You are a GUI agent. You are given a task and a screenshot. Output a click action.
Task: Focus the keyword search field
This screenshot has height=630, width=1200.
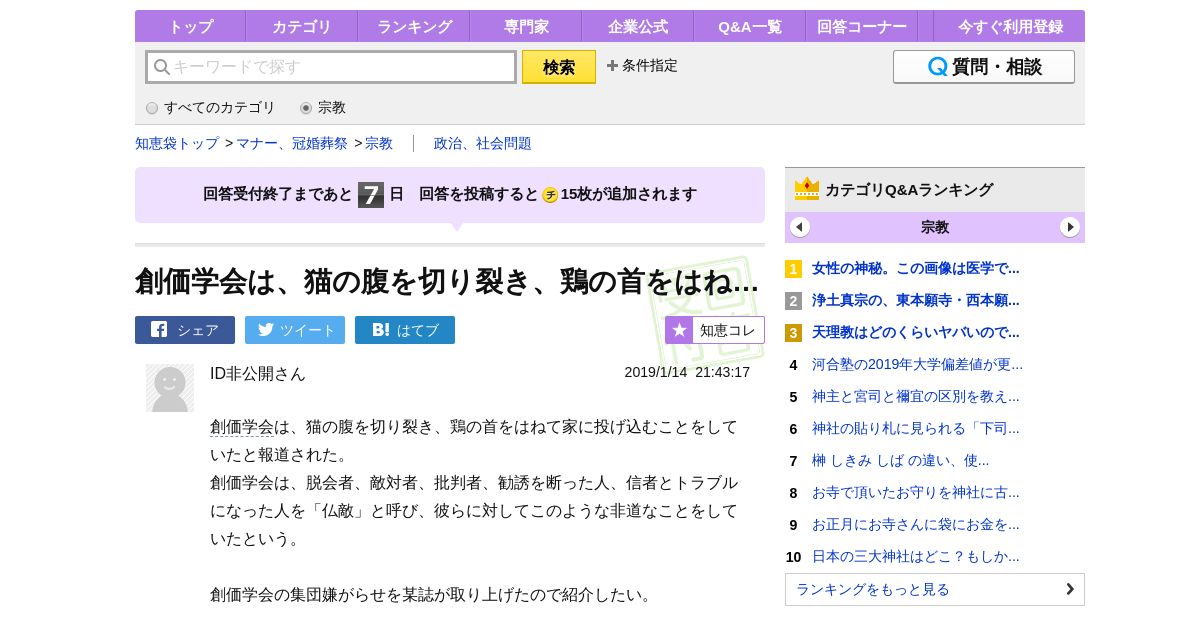click(x=331, y=67)
